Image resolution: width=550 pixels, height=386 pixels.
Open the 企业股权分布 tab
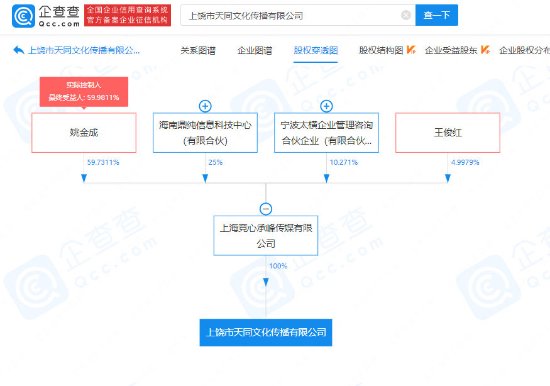point(525,51)
